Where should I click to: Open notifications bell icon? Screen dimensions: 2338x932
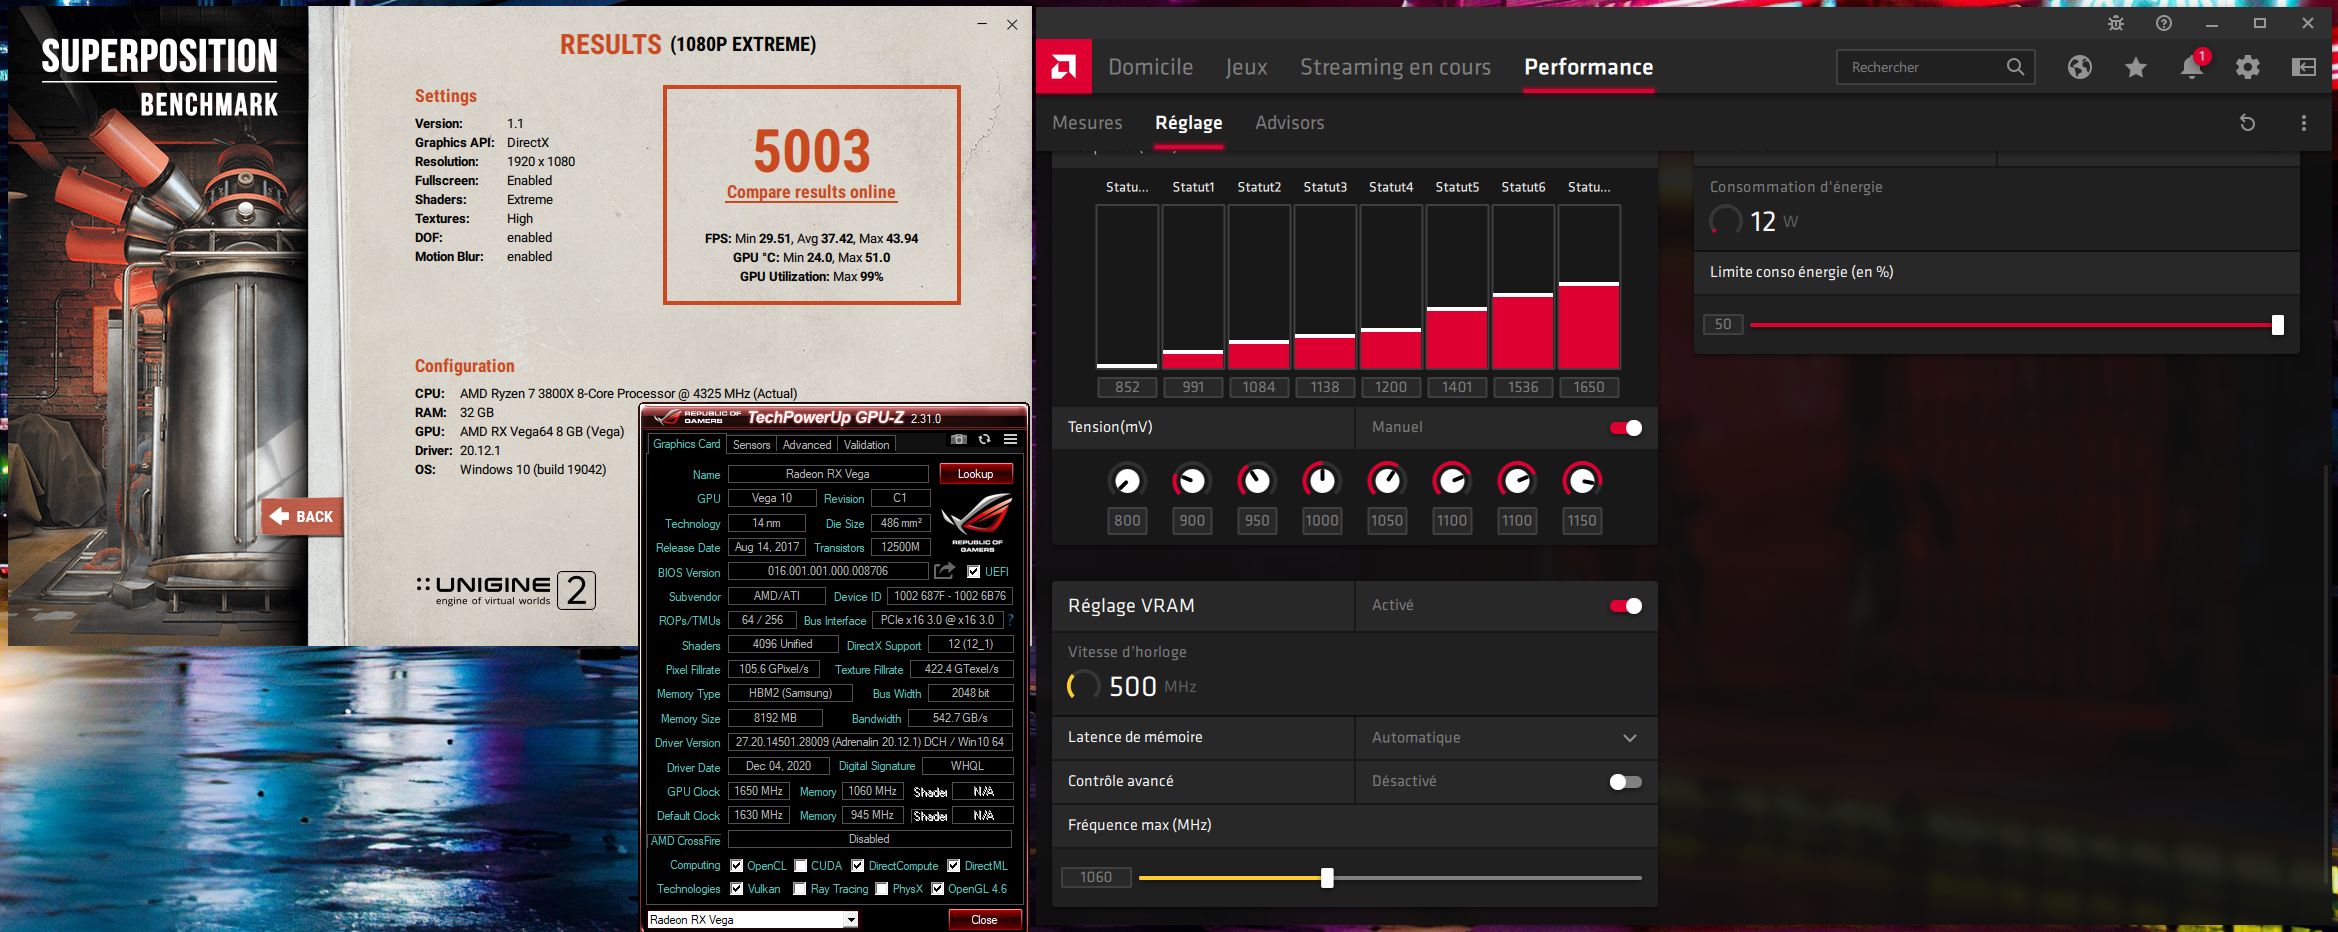pyautogui.click(x=2191, y=67)
